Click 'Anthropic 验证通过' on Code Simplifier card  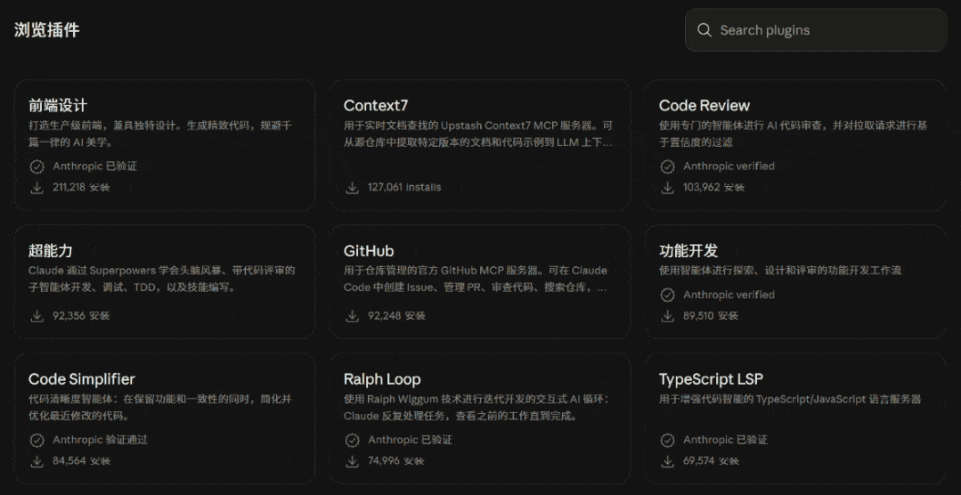100,440
